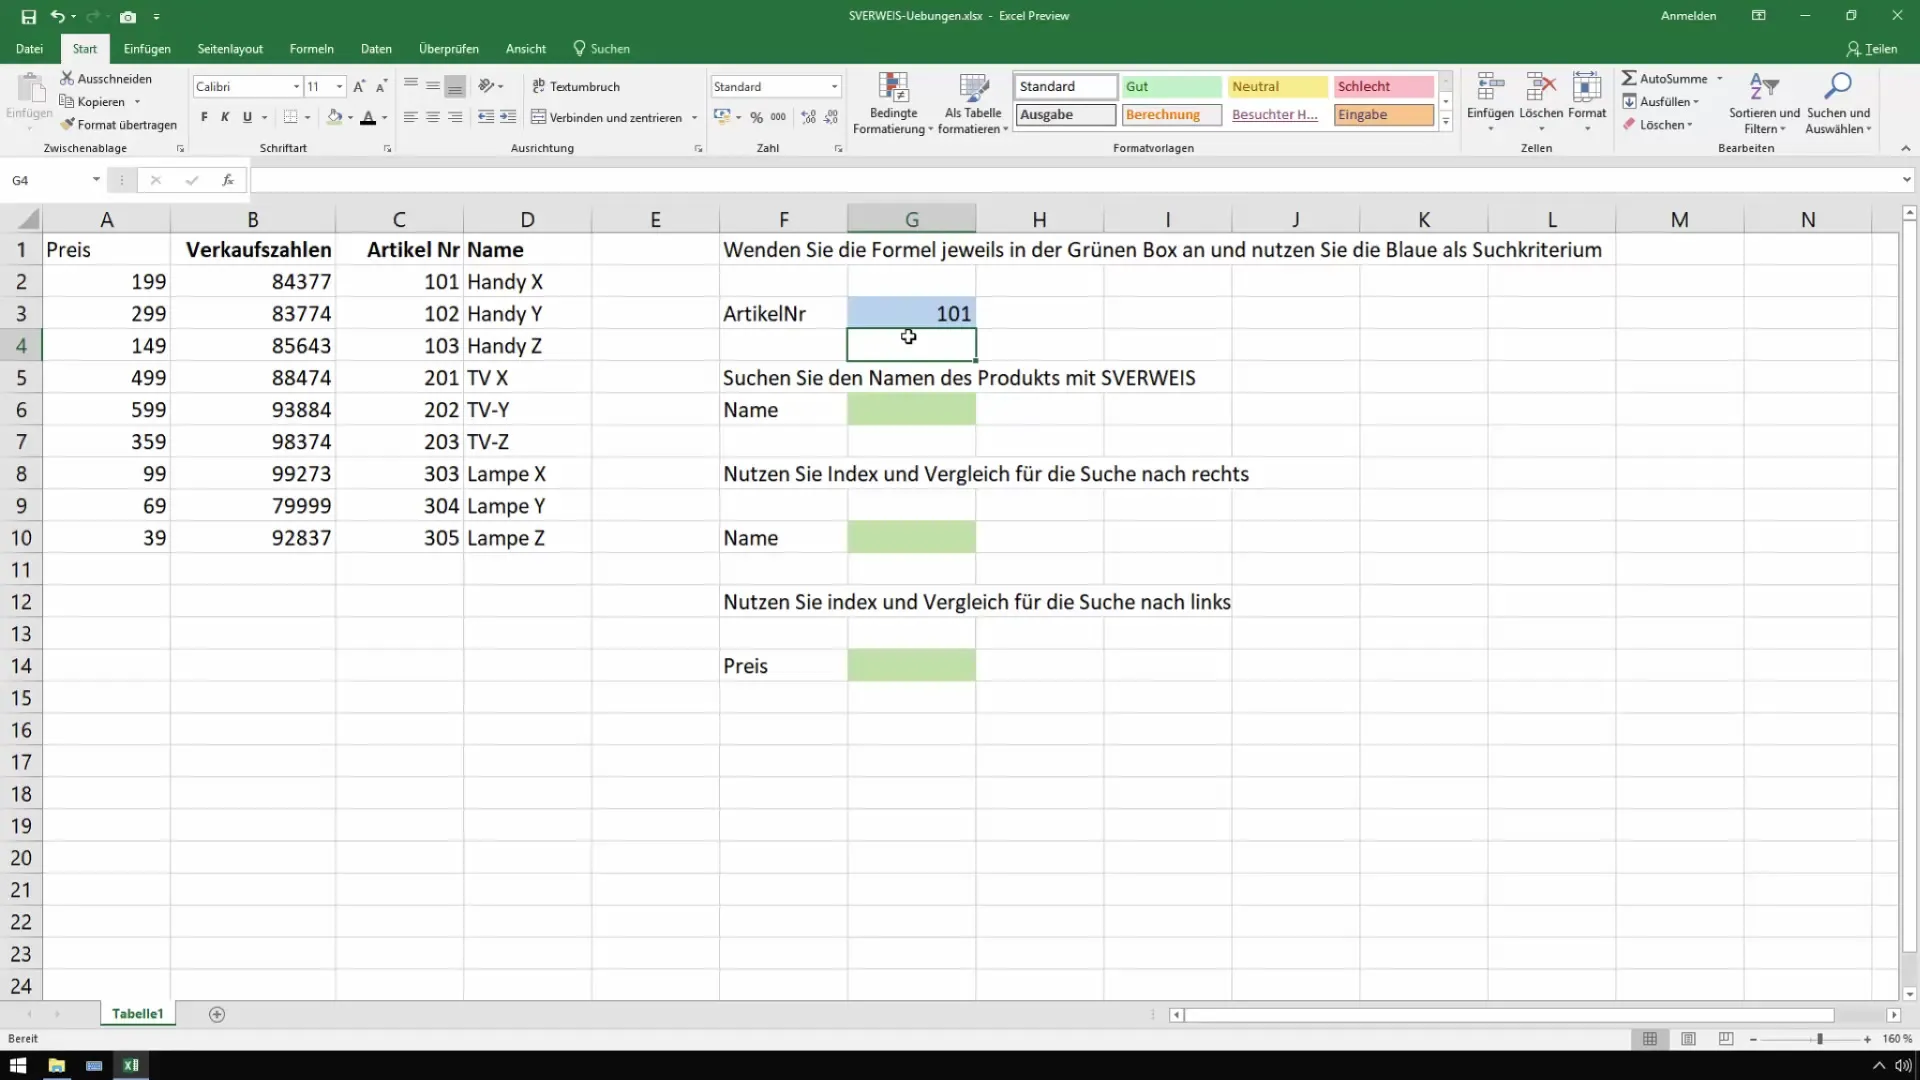Click the Undo arrow icon
This screenshot has height=1080, width=1920.
pos(58,16)
